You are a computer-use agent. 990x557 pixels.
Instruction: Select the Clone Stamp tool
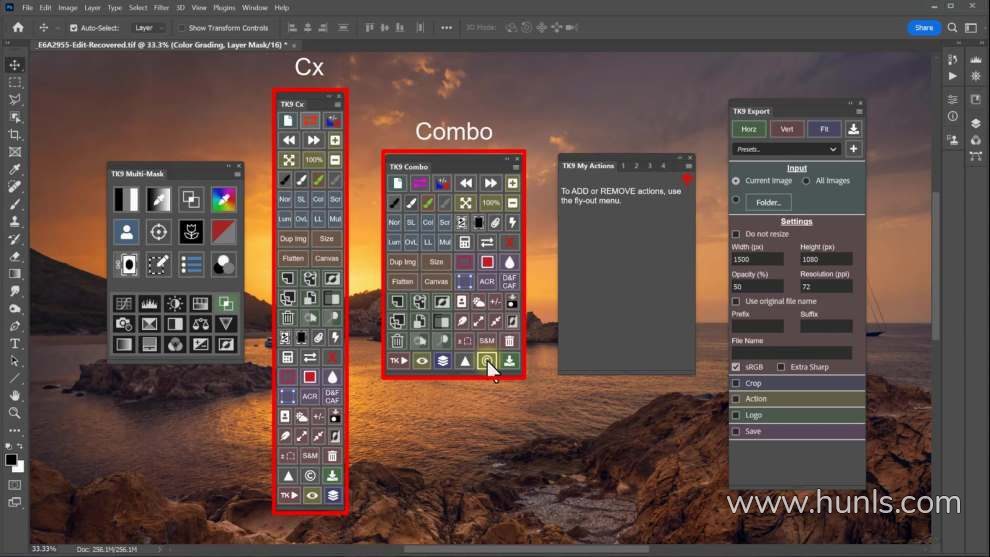(15, 222)
